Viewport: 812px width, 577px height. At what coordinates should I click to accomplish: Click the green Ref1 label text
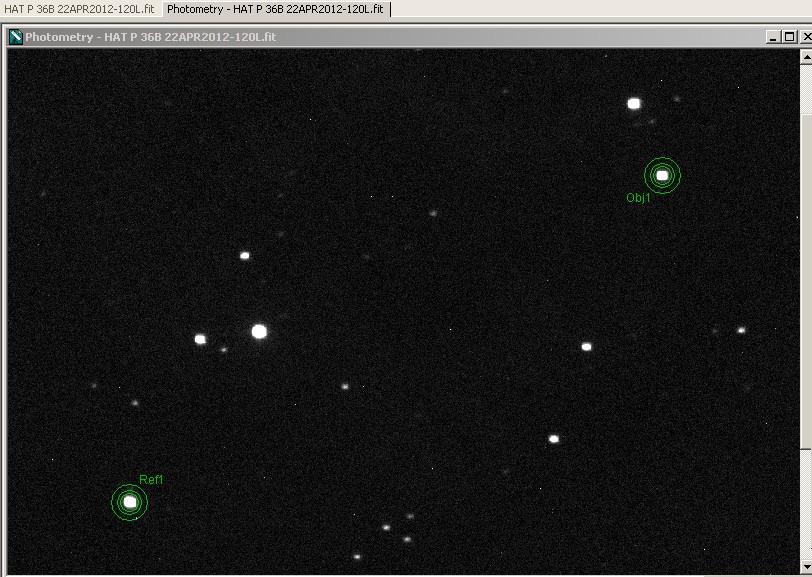(150, 480)
